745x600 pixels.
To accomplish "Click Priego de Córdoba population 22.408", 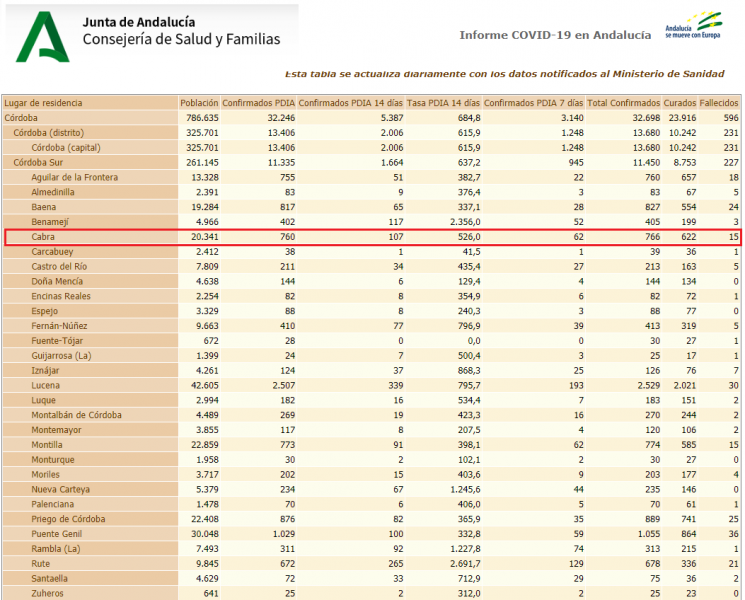I will pyautogui.click(x=205, y=519).
